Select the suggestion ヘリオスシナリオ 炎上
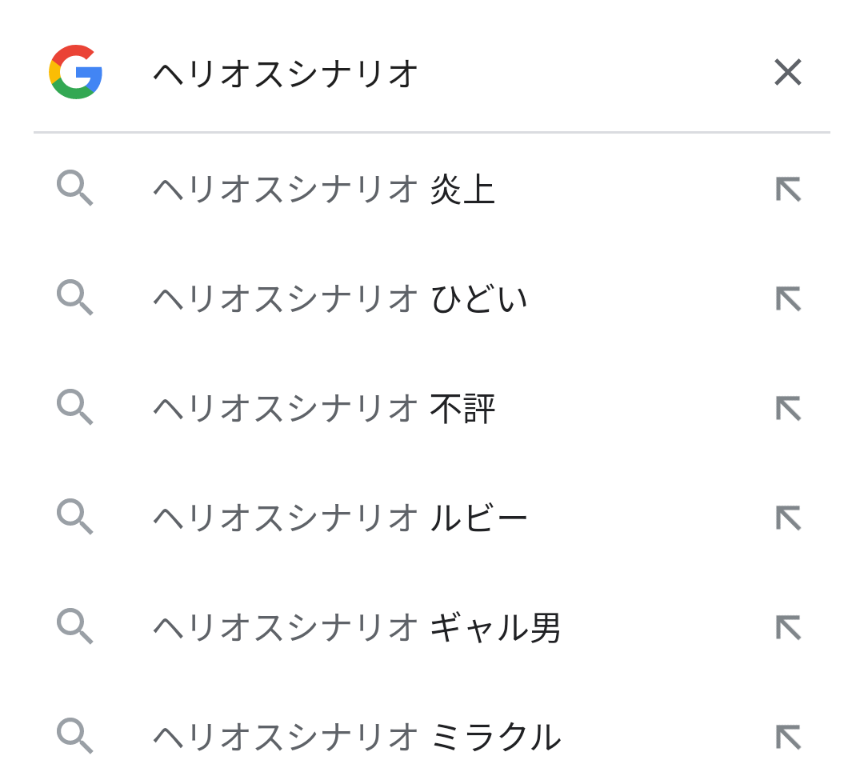The height and width of the screenshot is (782, 864). coord(323,189)
